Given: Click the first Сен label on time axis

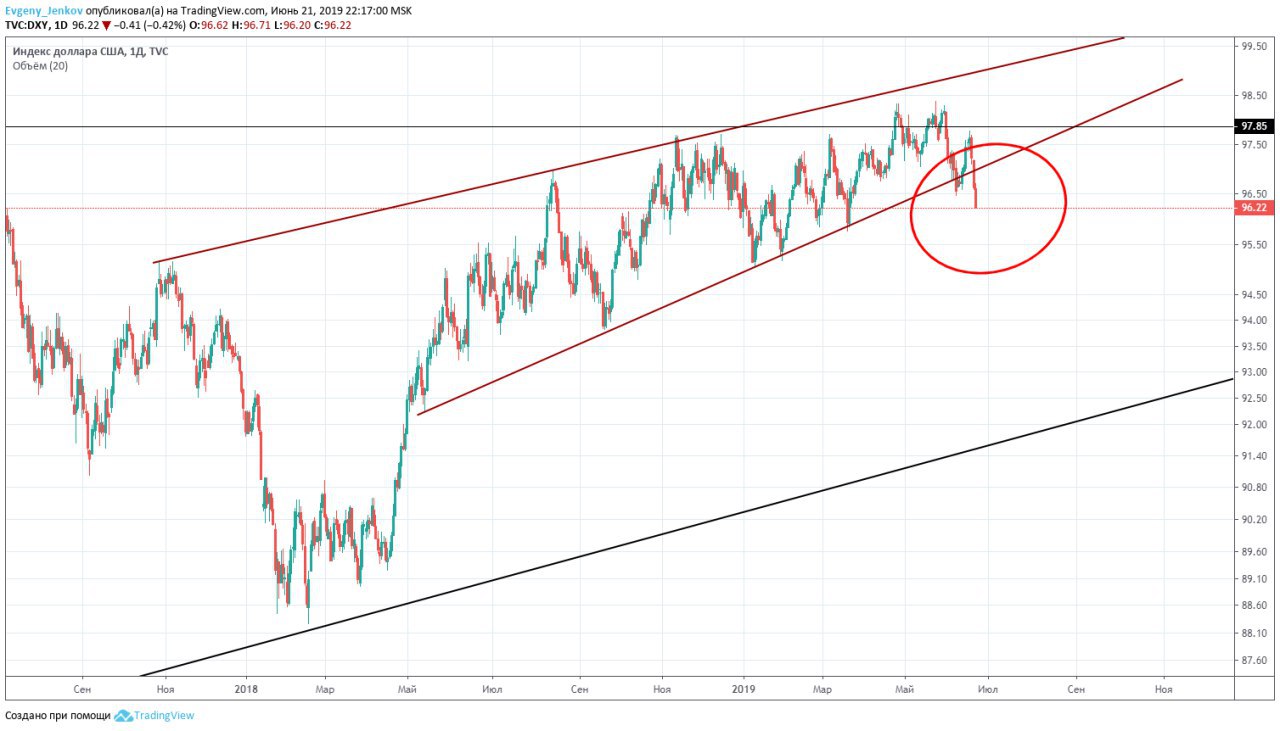Looking at the screenshot, I should [82, 689].
